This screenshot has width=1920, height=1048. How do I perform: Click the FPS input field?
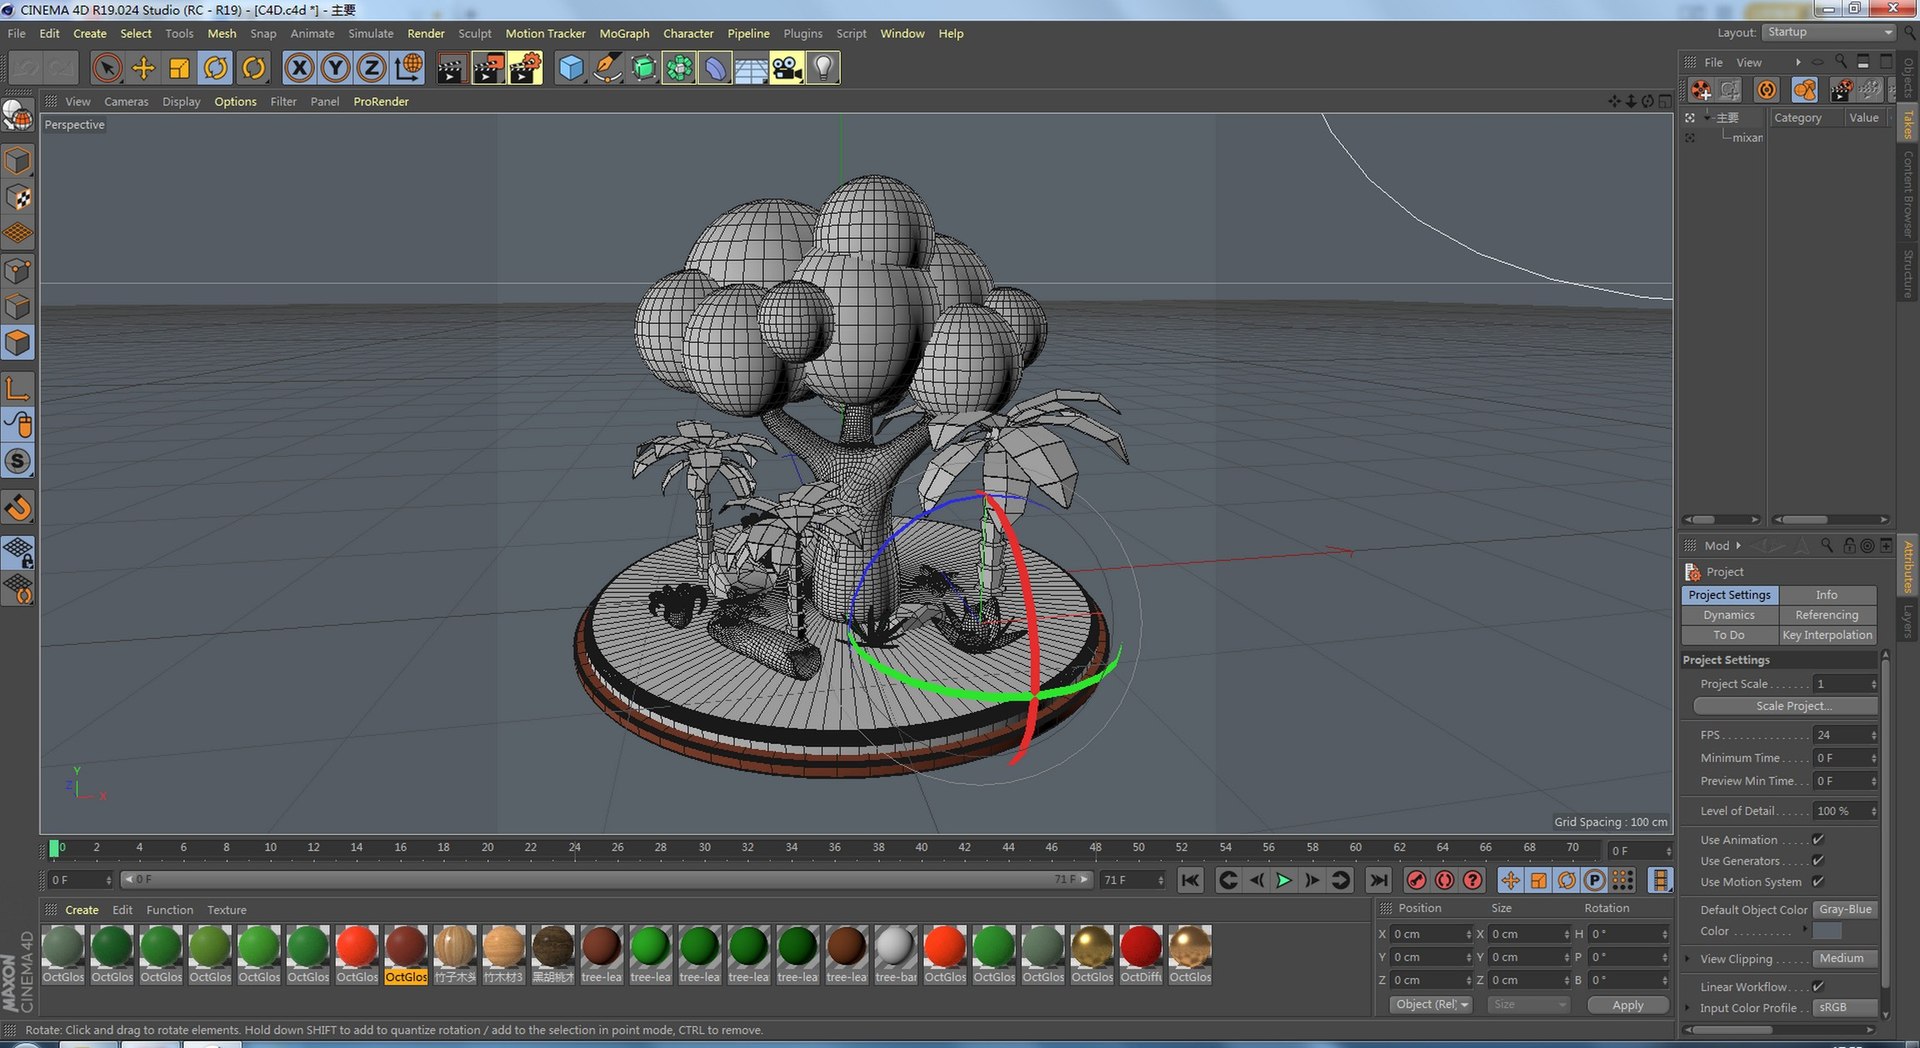pyautogui.click(x=1841, y=735)
